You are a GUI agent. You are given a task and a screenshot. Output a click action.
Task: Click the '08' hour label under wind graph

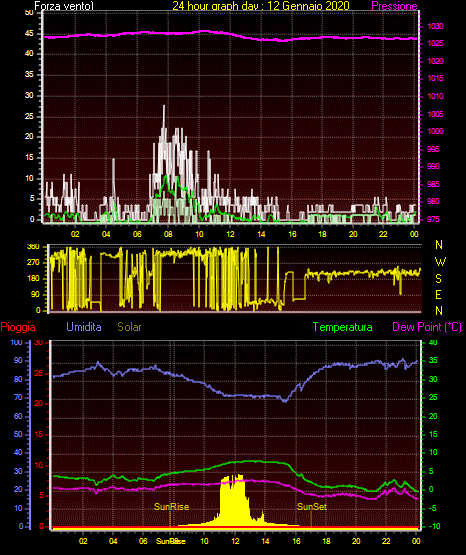pos(168,234)
